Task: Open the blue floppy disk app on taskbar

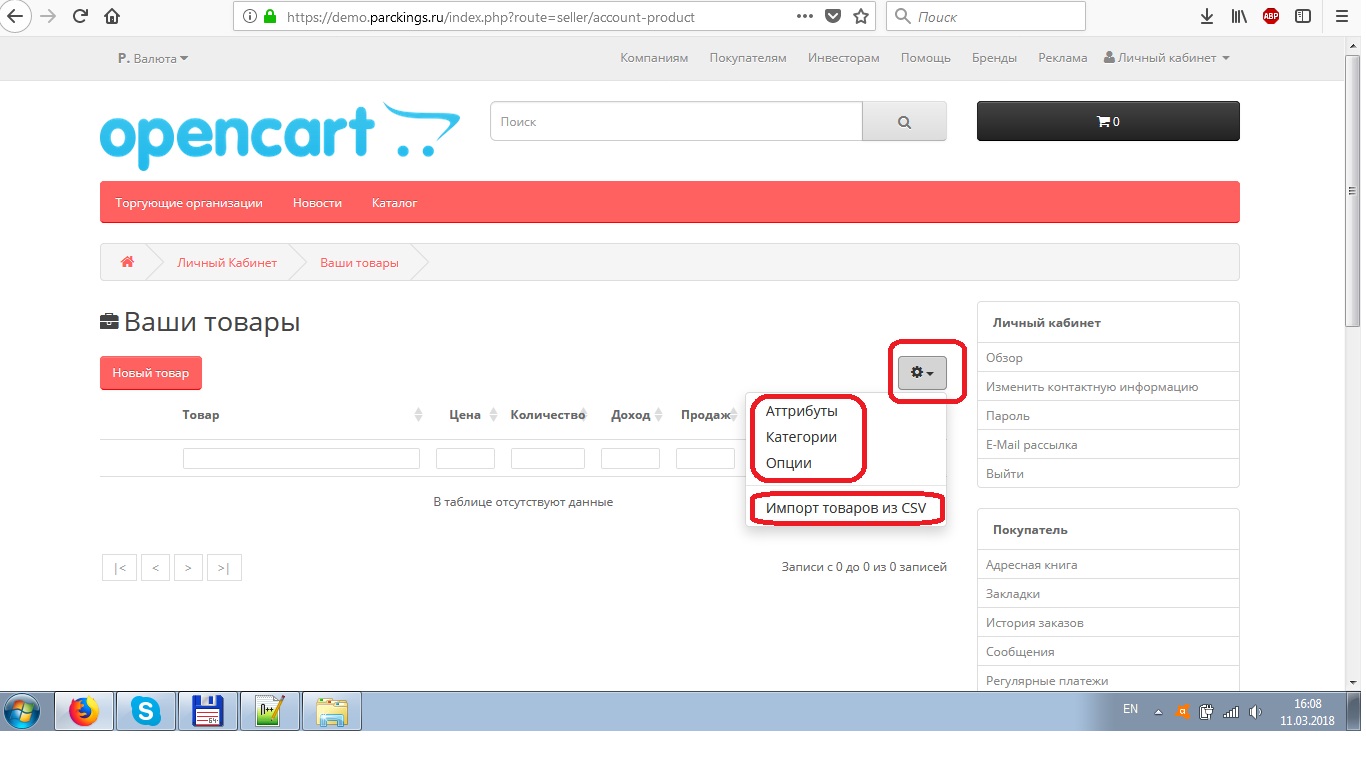Action: (x=208, y=712)
